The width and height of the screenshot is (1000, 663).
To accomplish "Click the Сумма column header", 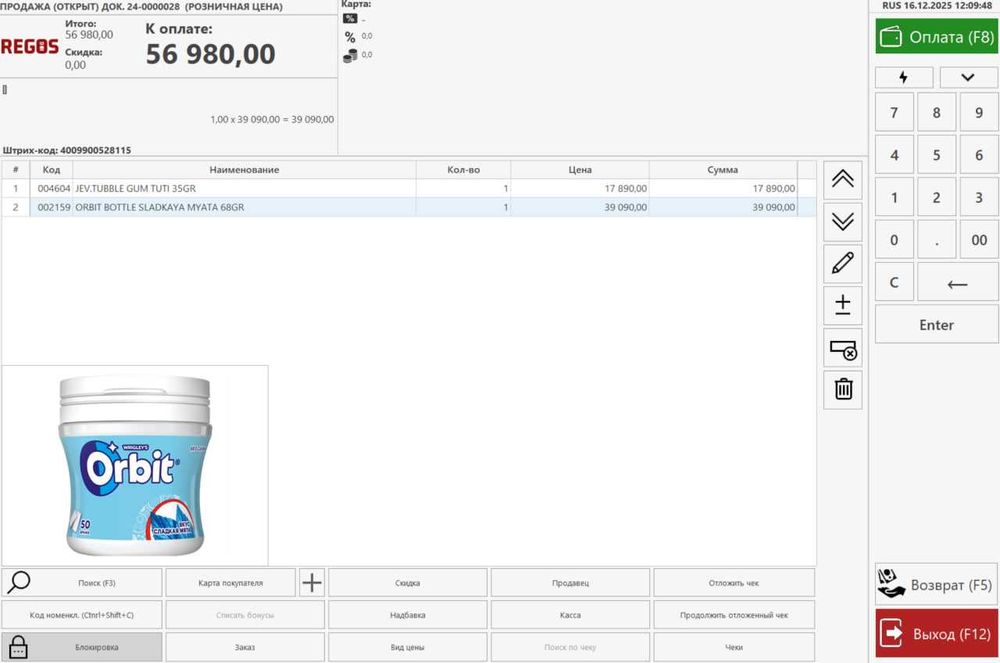I will coord(723,170).
